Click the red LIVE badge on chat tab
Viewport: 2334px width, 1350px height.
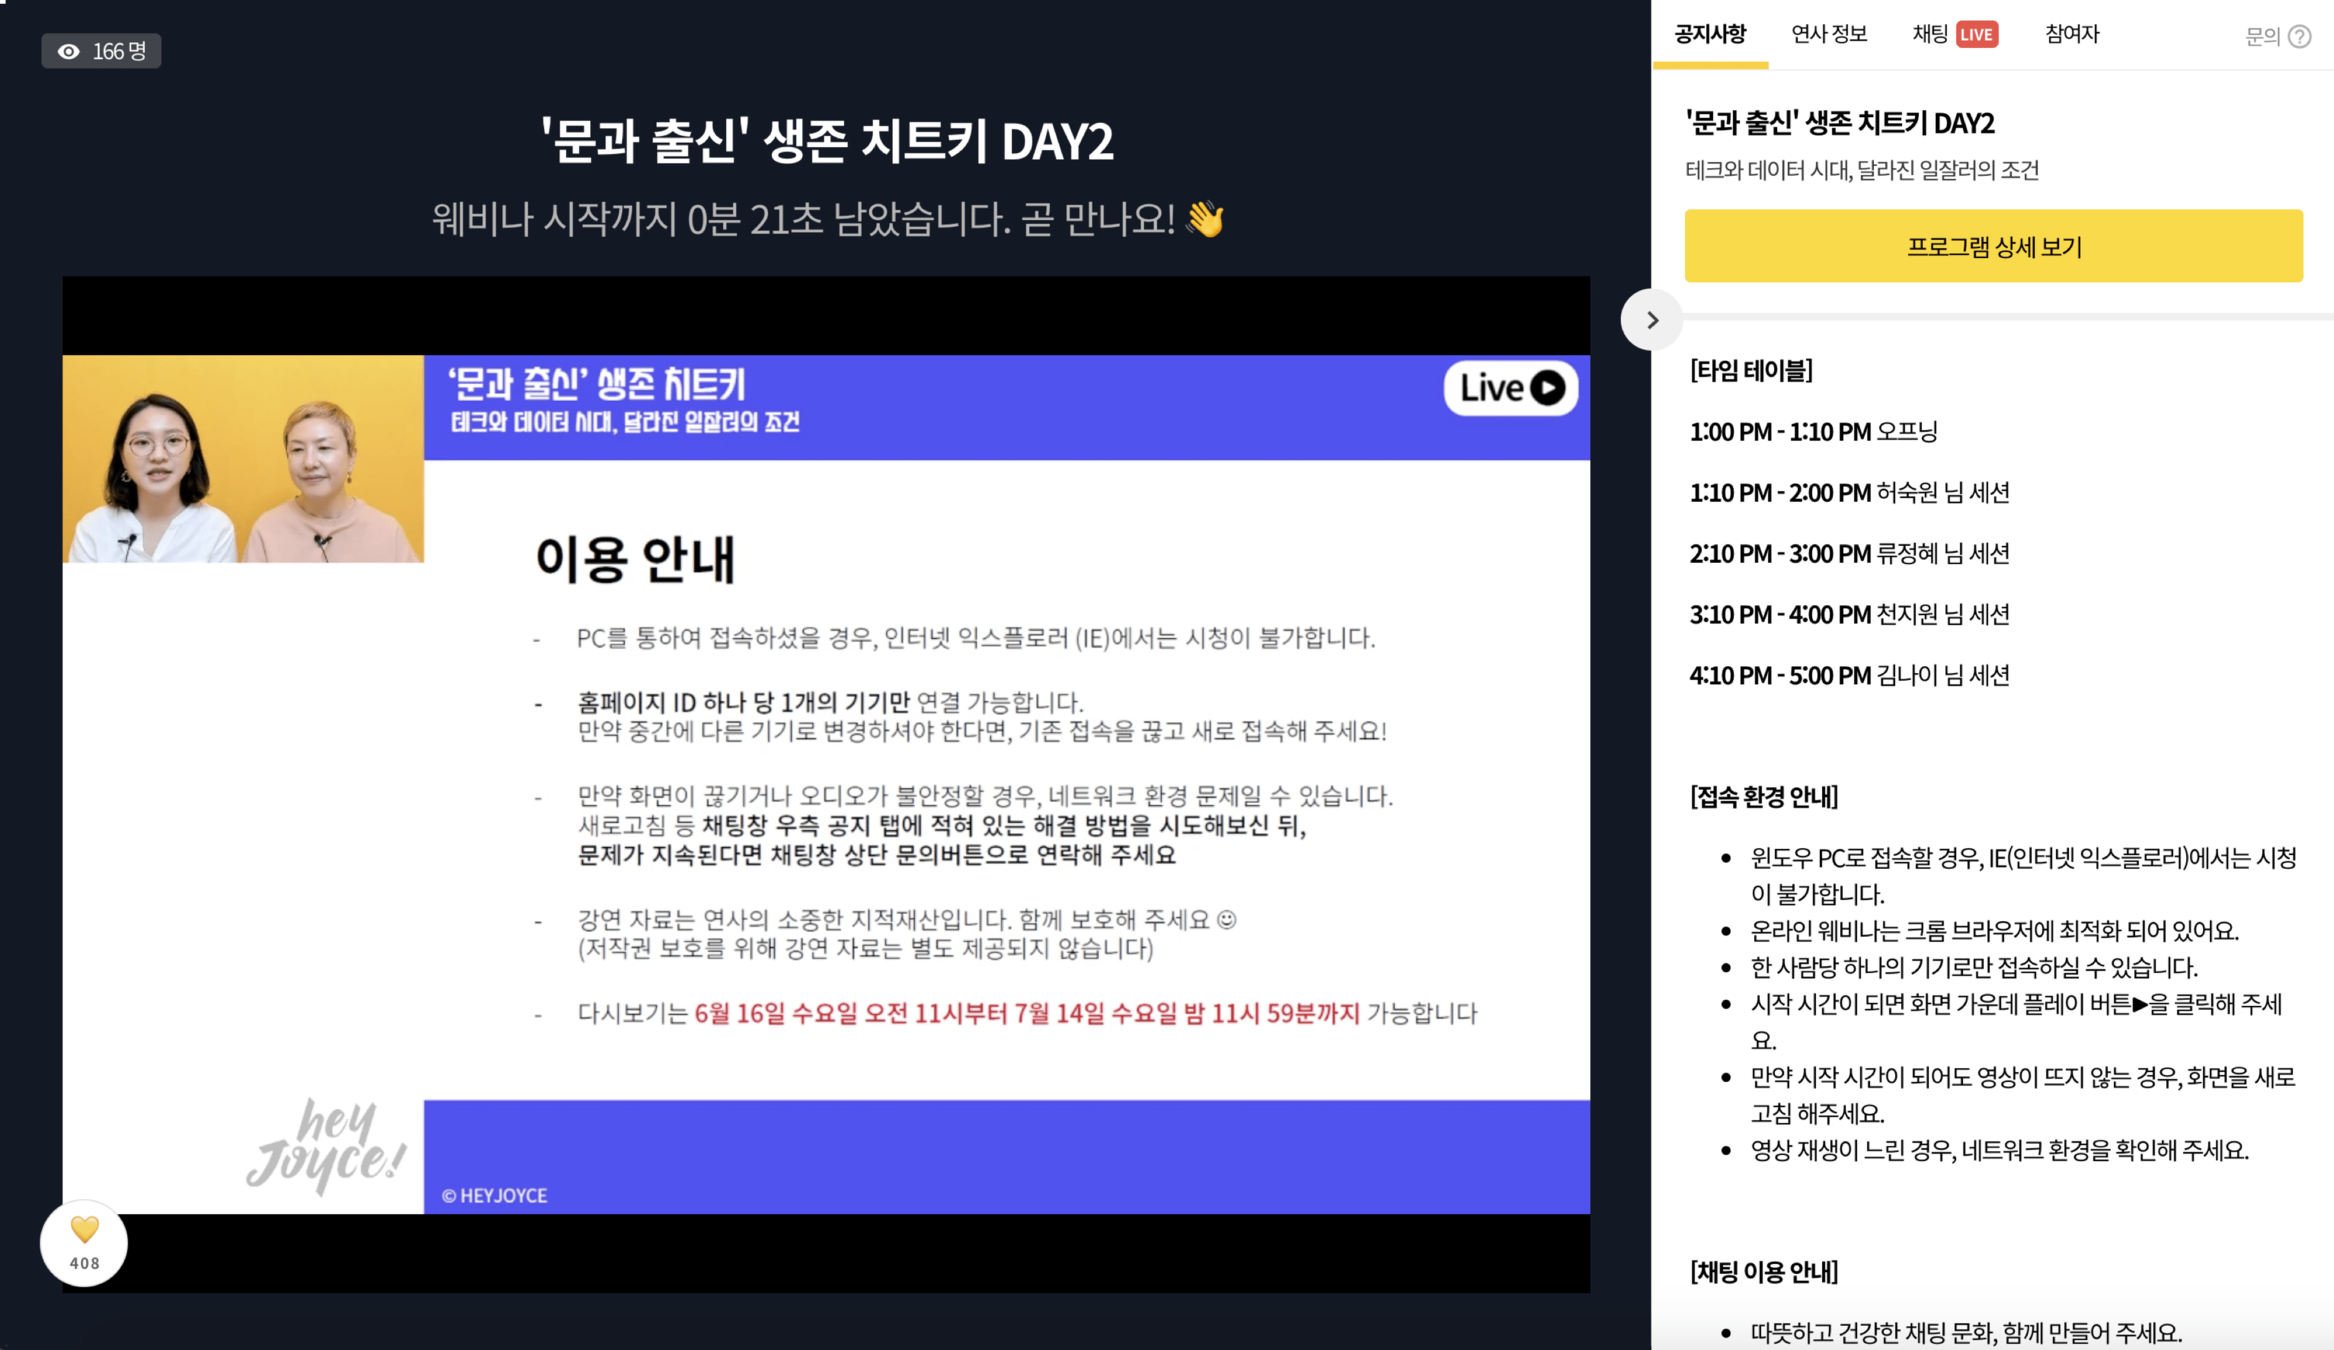[1976, 35]
